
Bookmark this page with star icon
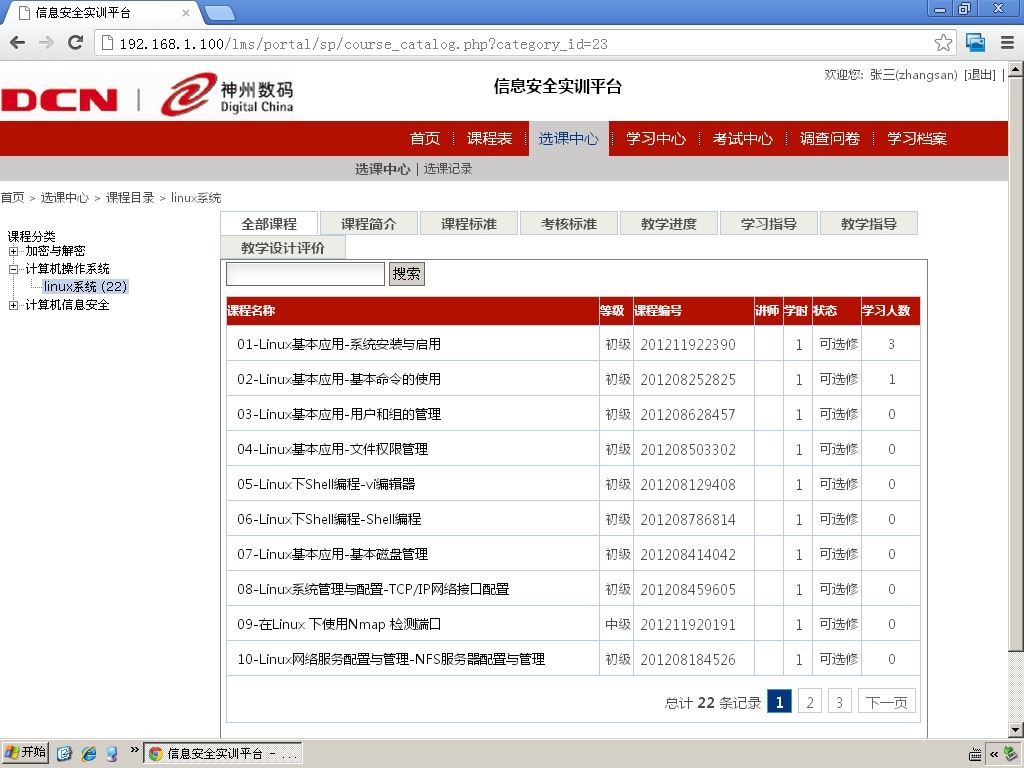[943, 43]
